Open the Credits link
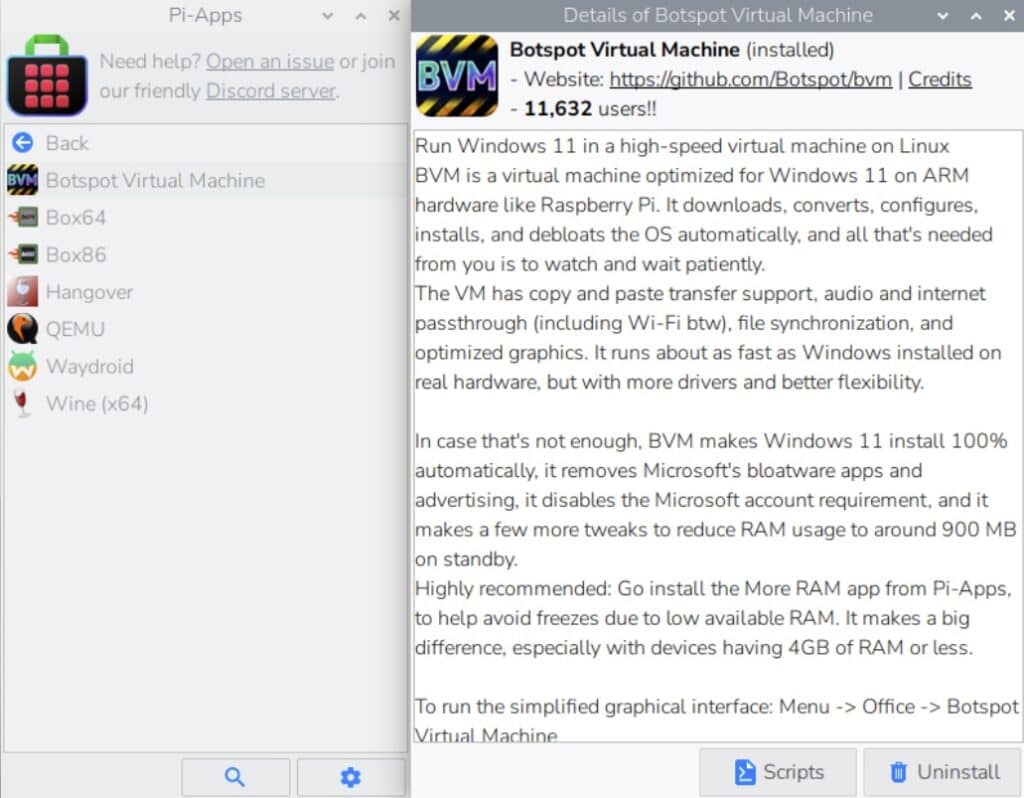 [x=939, y=80]
